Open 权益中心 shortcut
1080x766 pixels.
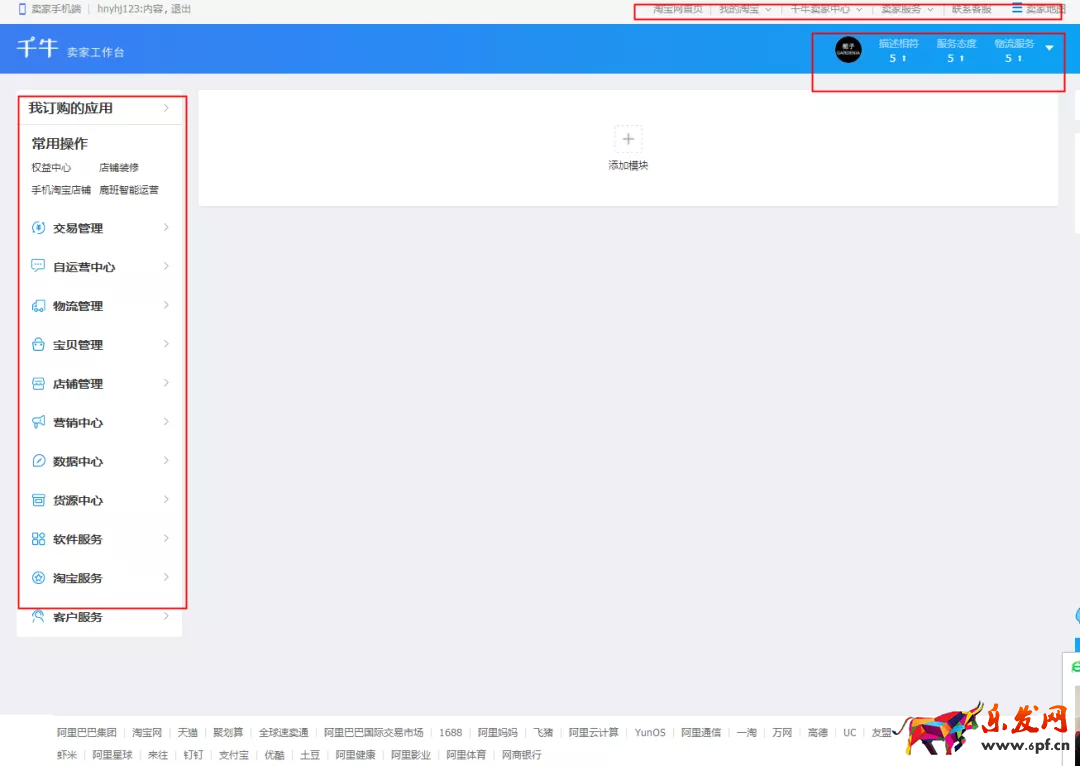click(x=51, y=167)
